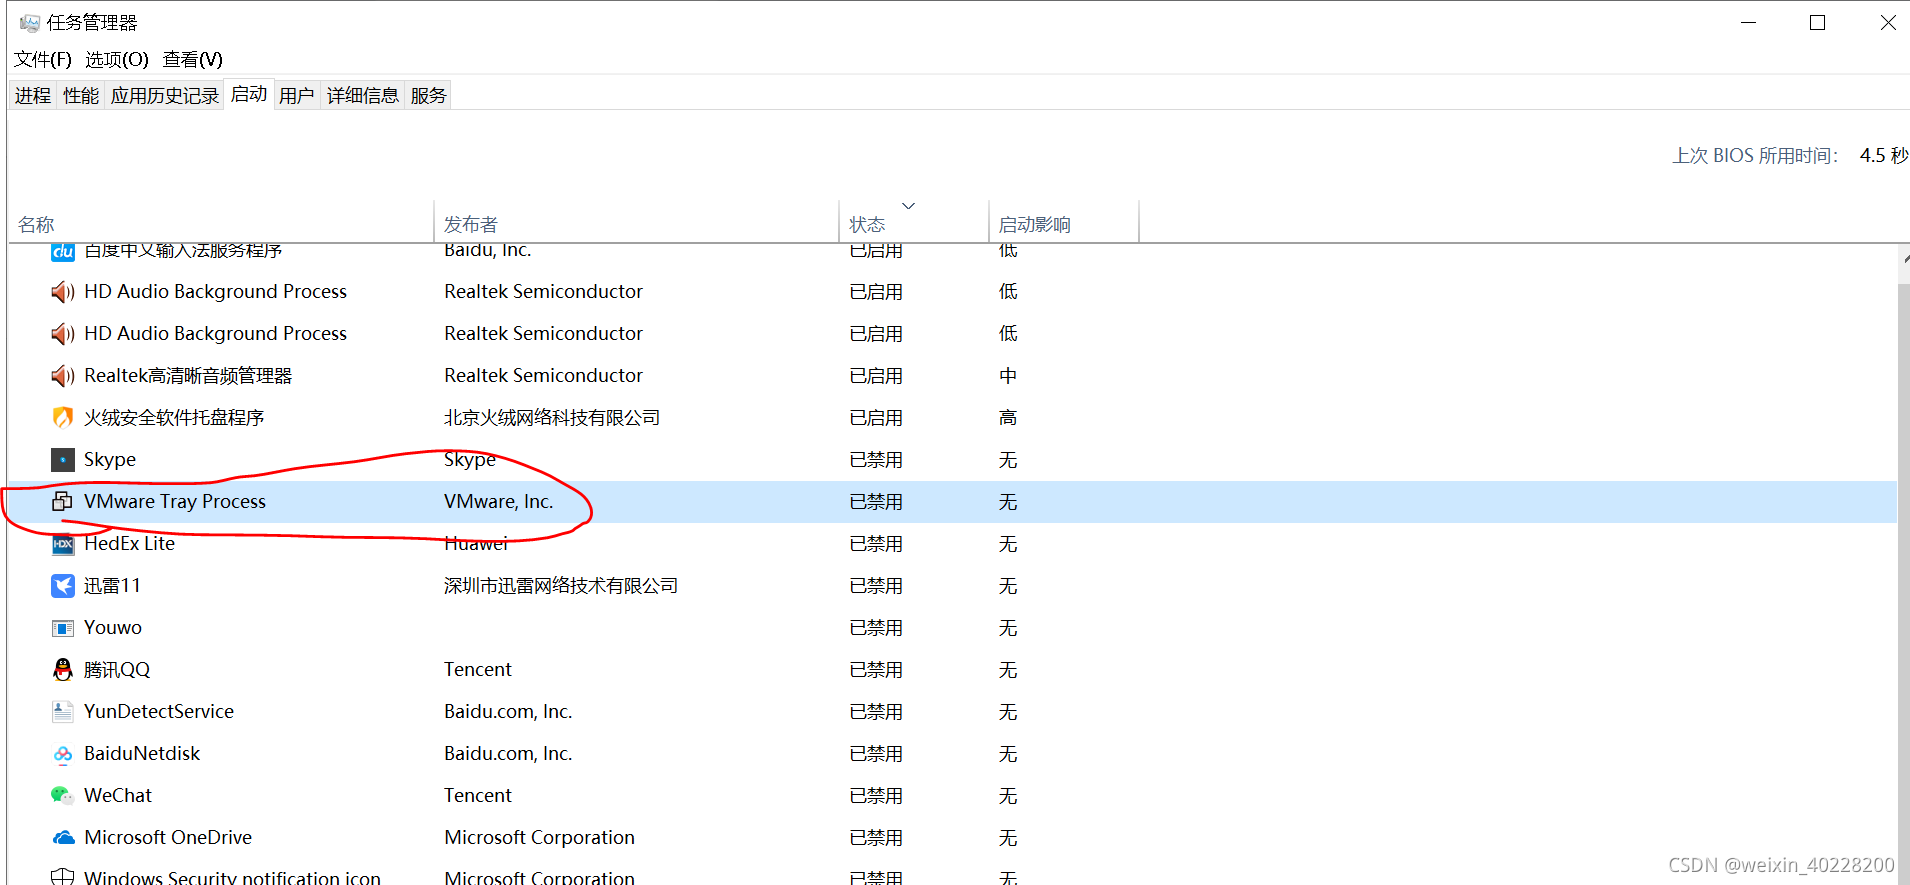This screenshot has width=1910, height=885.
Task: Select the HedEx Lite row name
Action: pos(129,544)
